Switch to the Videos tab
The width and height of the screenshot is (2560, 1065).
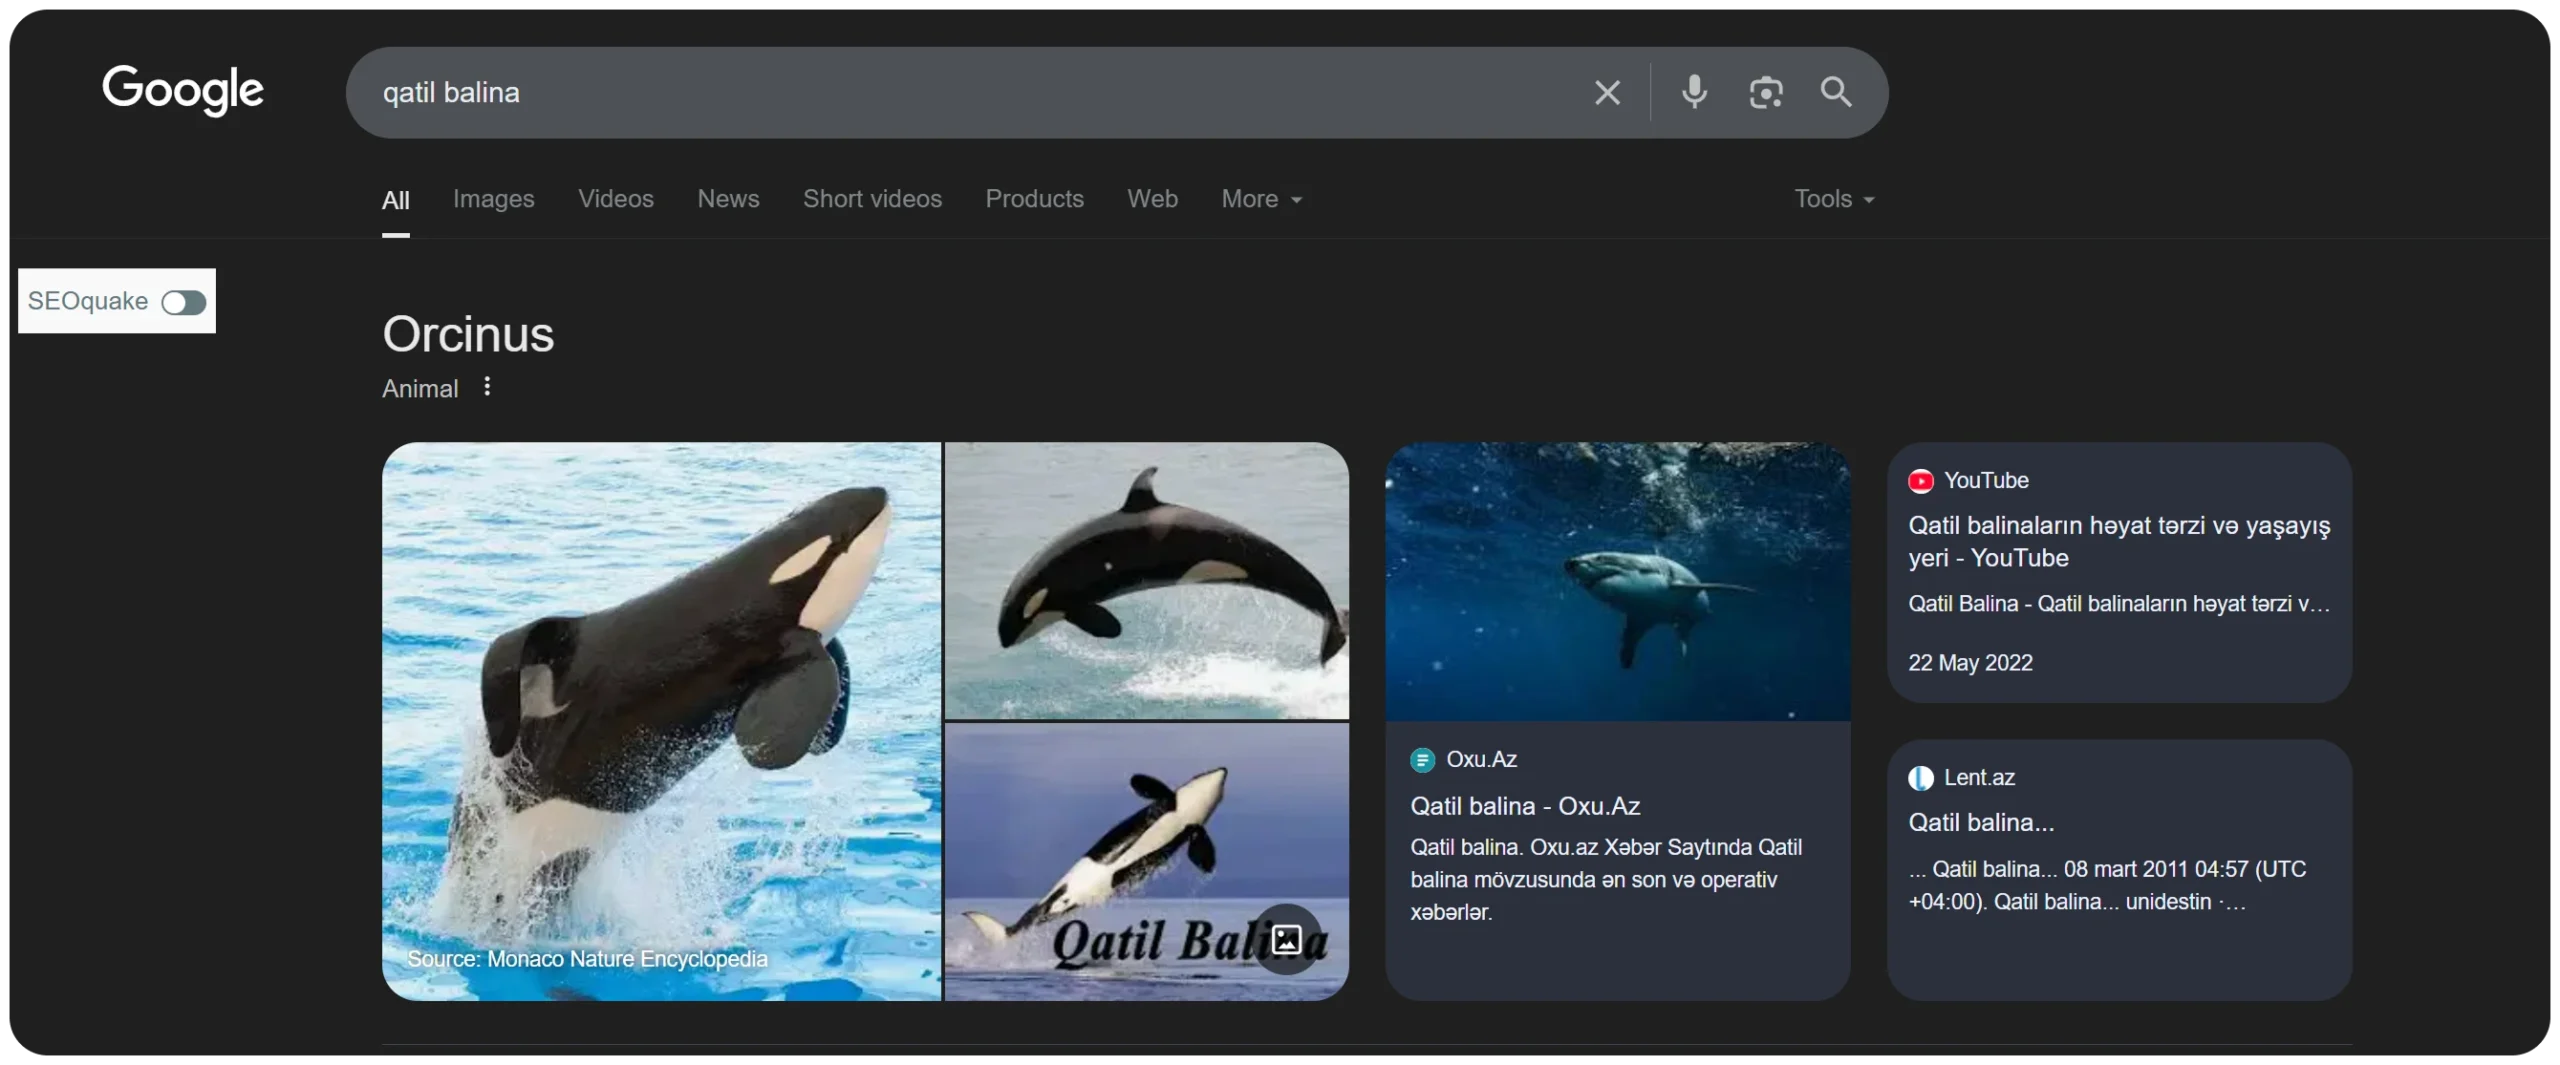pyautogui.click(x=615, y=199)
